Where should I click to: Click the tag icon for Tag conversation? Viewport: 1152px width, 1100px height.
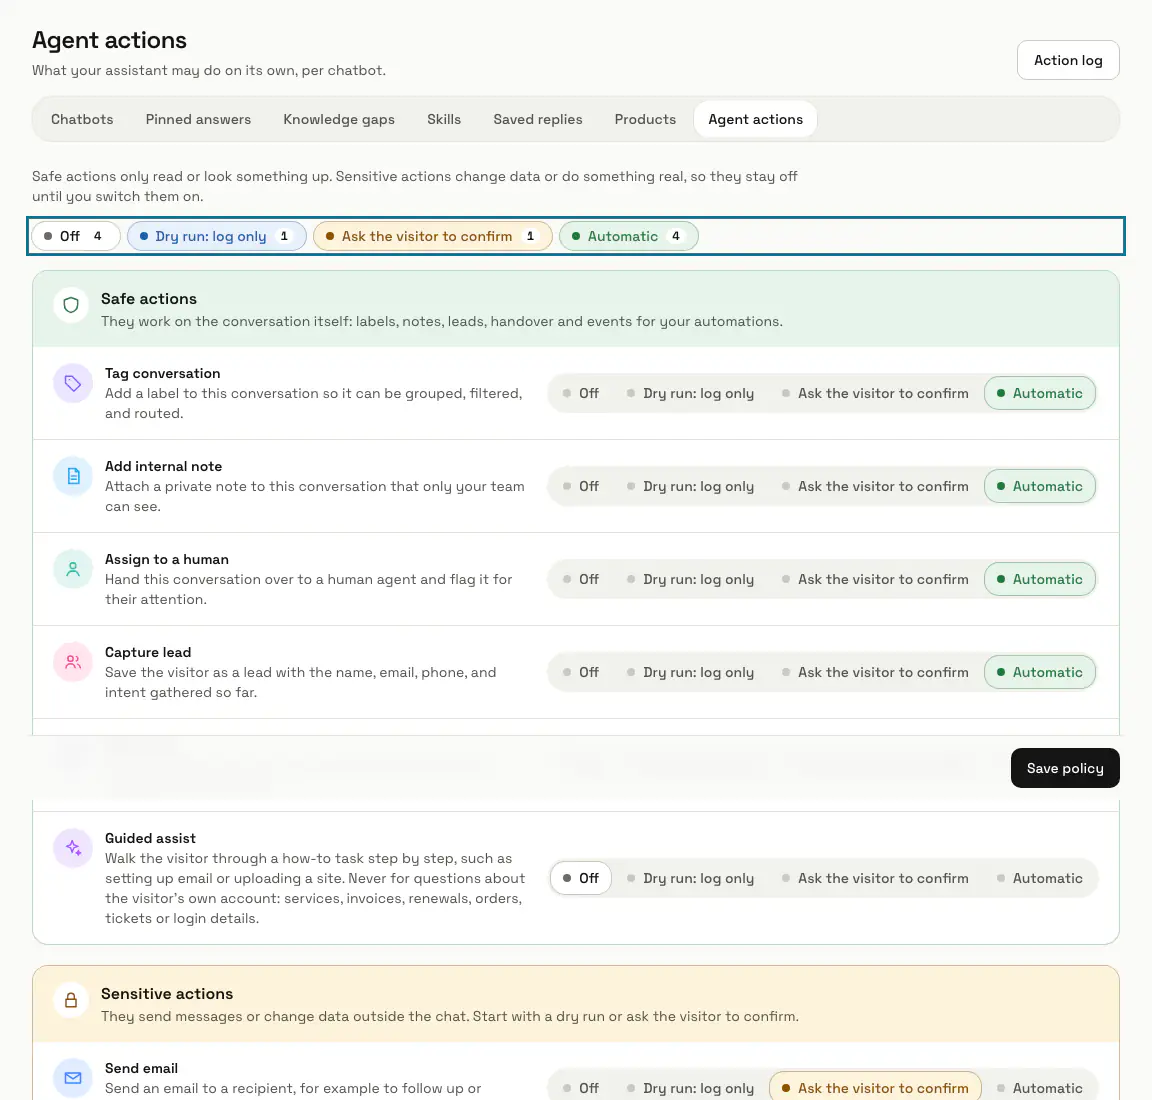coord(73,384)
